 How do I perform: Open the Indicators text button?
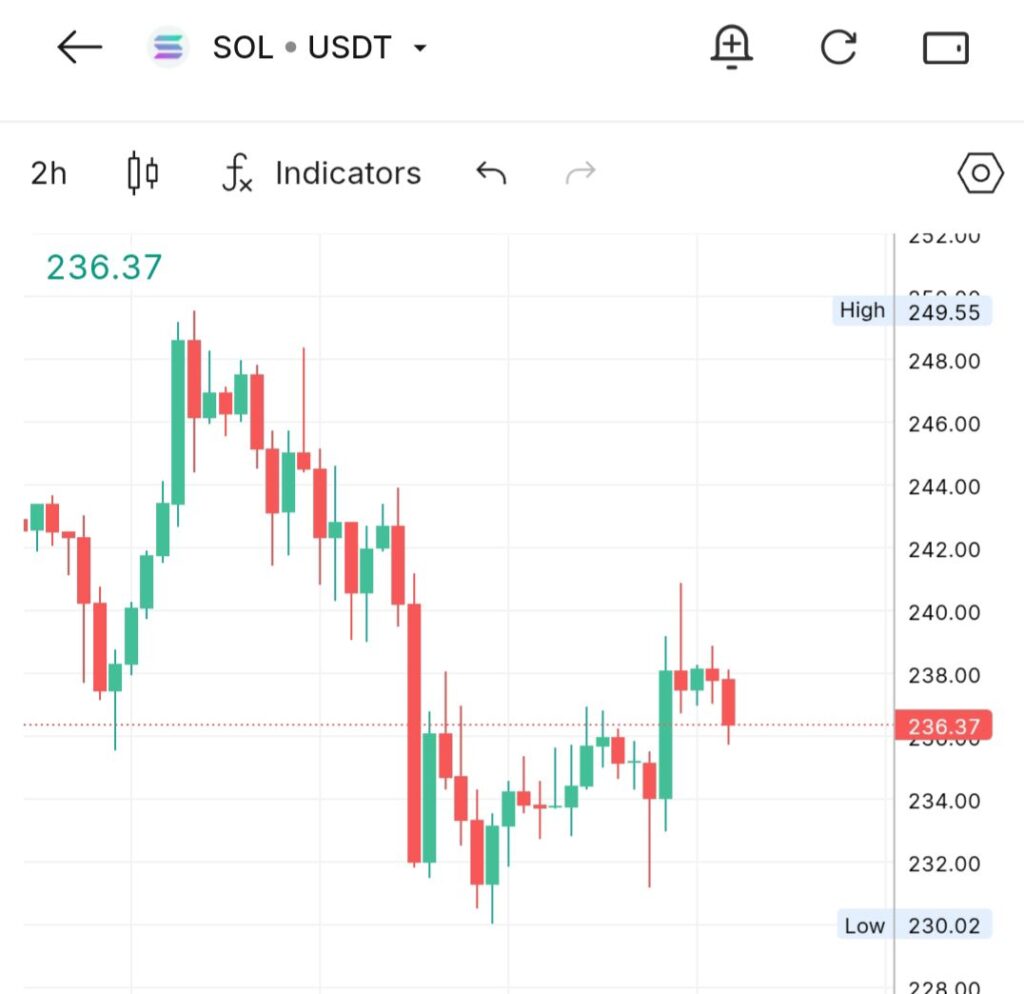click(x=348, y=173)
